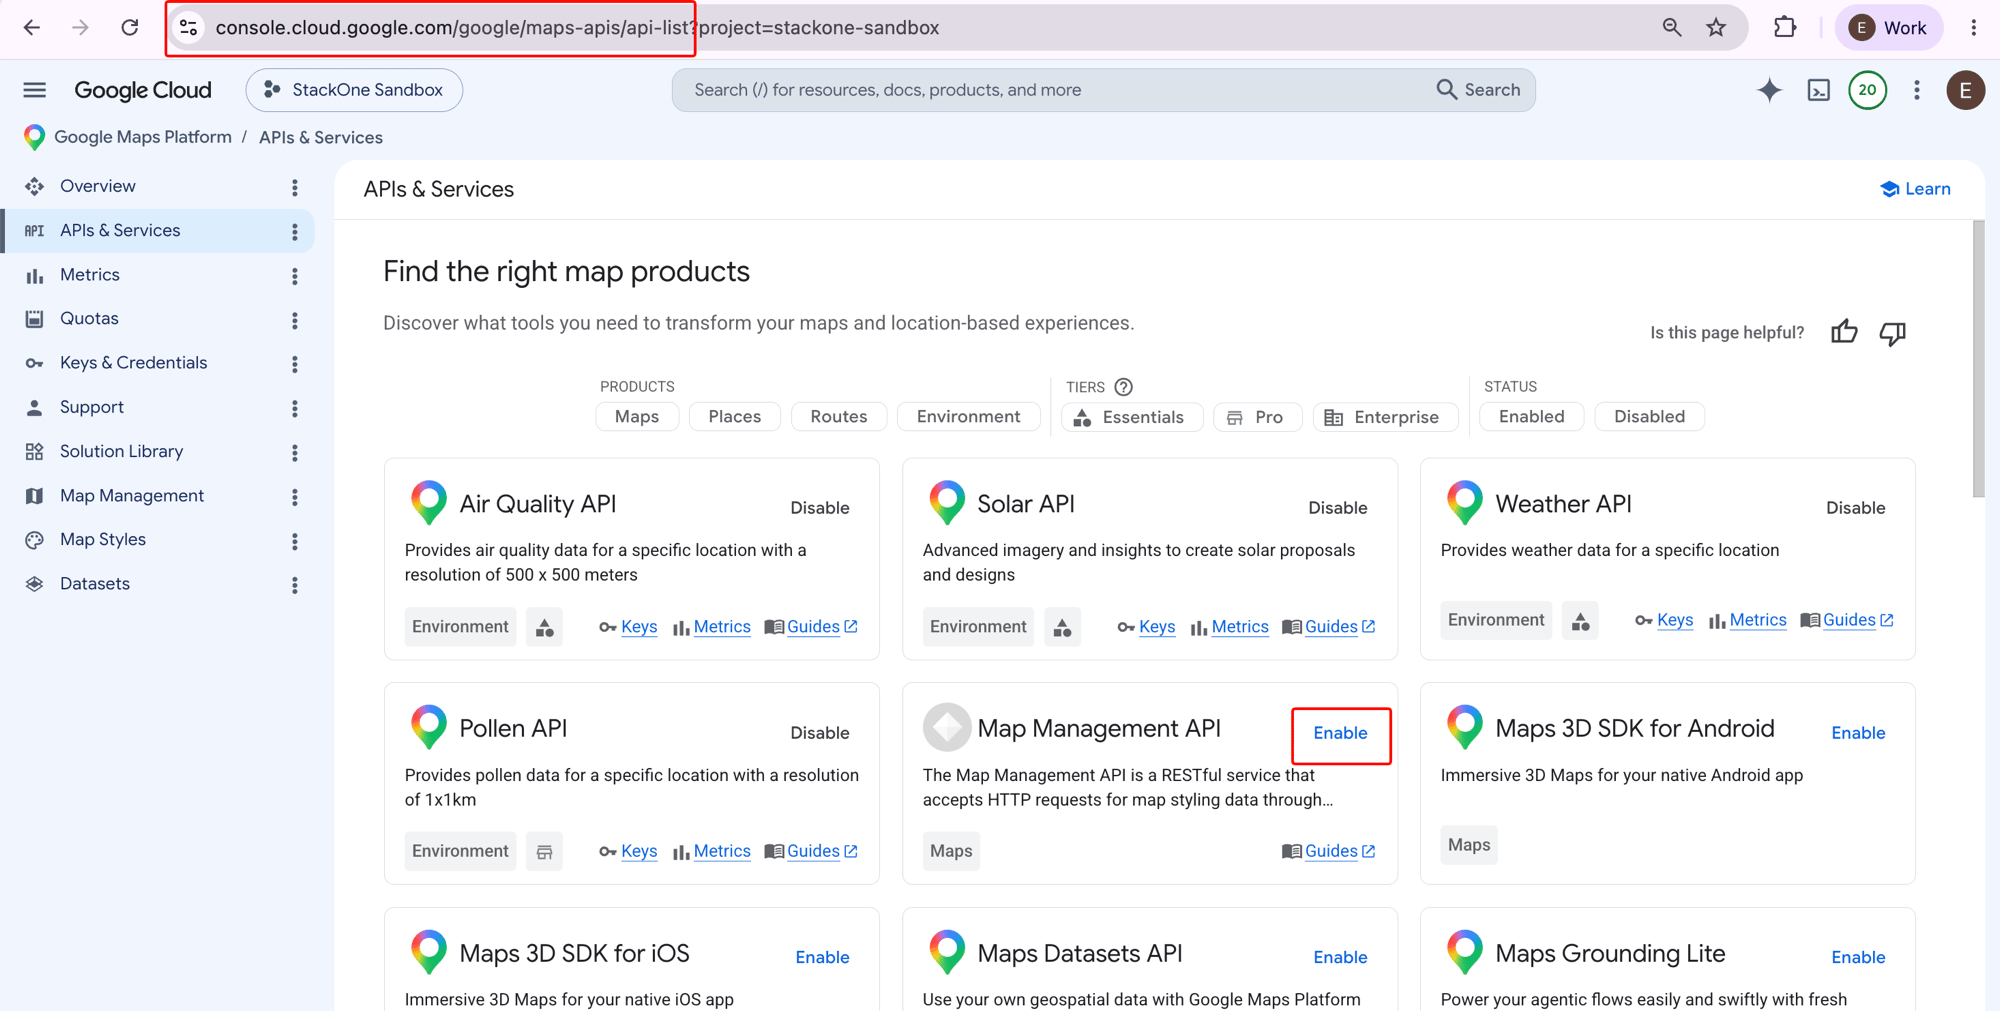Image resolution: width=2000 pixels, height=1011 pixels.
Task: Toggle the Maps product filter chip
Action: coord(637,417)
